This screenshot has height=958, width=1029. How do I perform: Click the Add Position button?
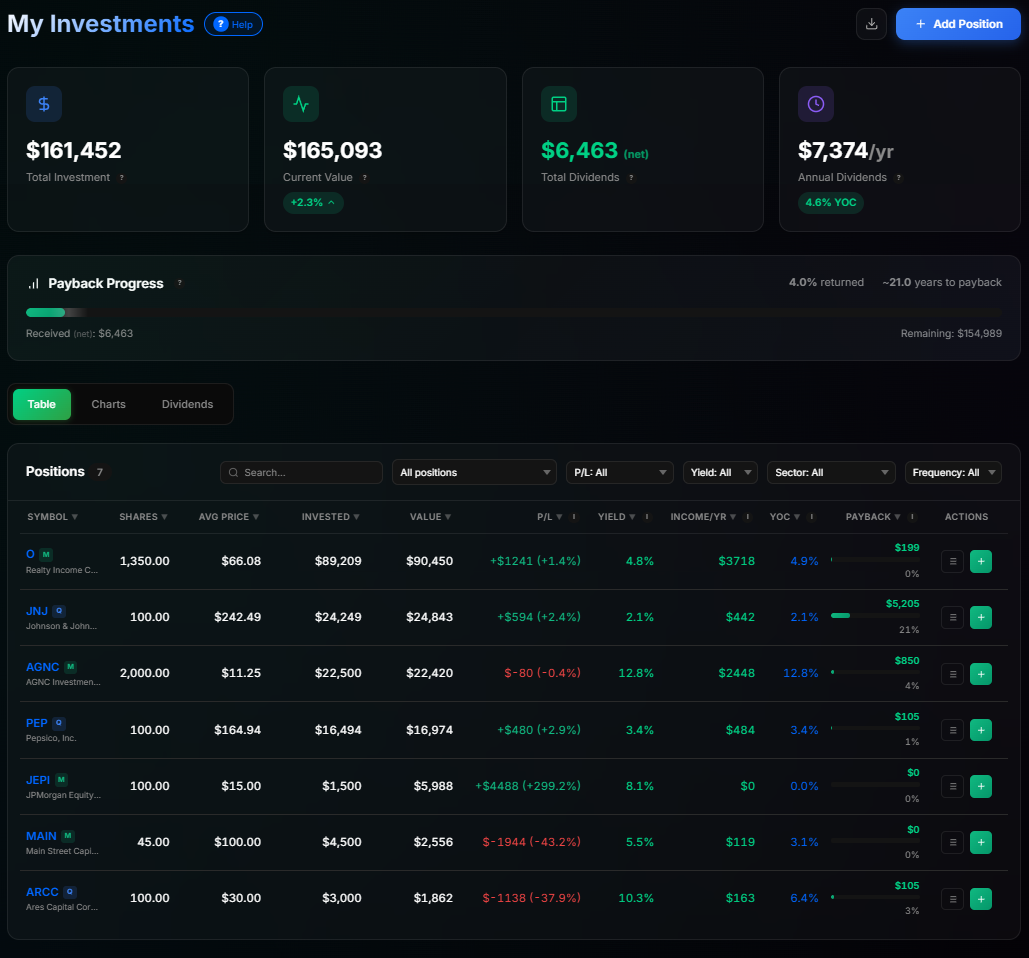pos(958,23)
